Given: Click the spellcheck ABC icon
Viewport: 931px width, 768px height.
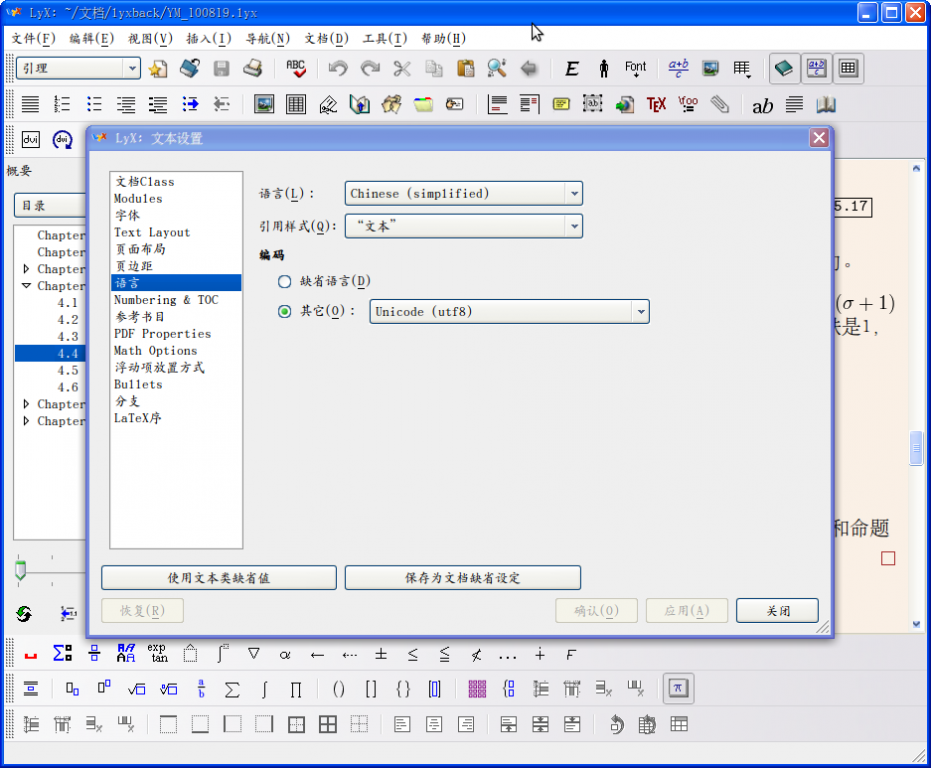Looking at the screenshot, I should click(x=295, y=68).
